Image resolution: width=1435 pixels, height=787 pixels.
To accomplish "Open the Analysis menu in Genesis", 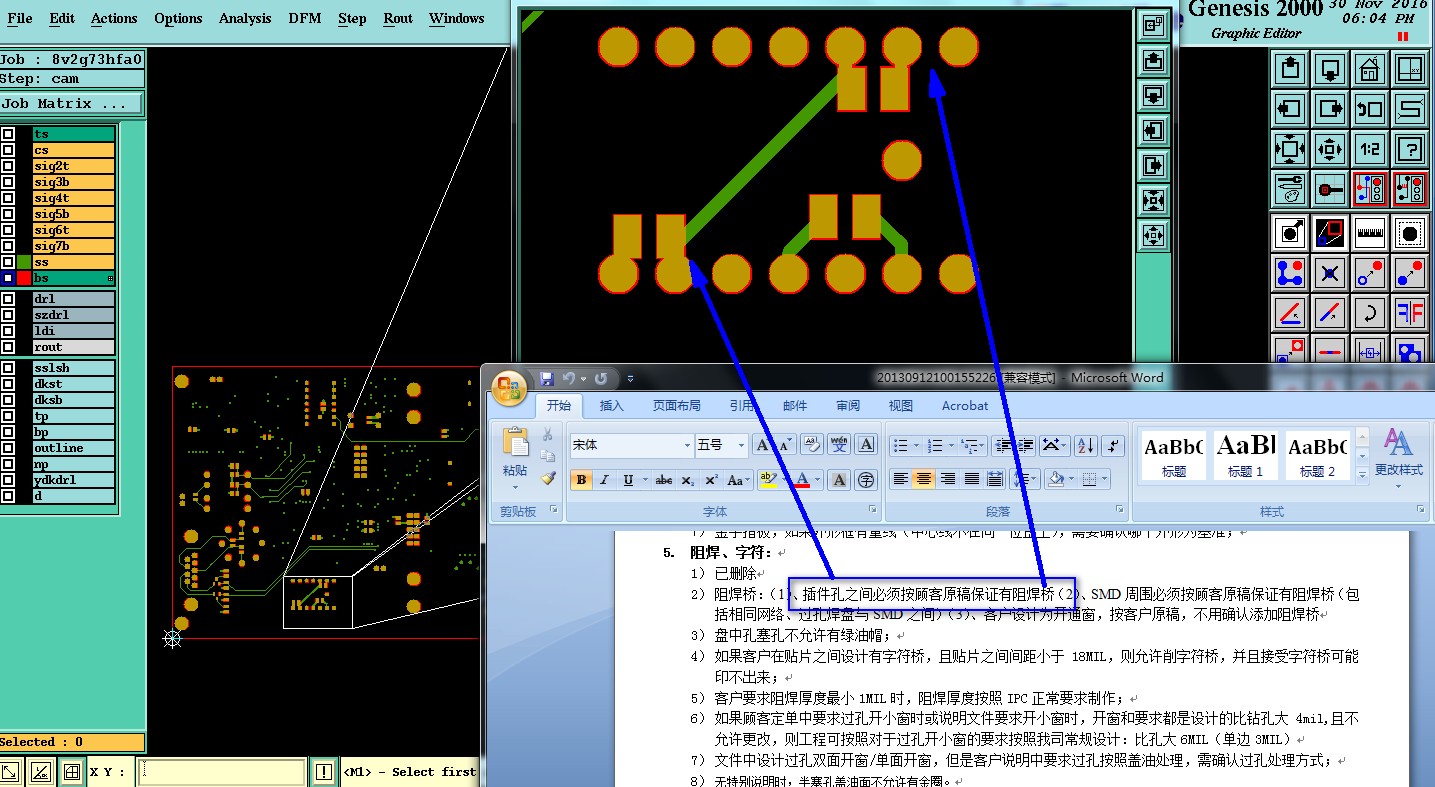I will click(x=245, y=18).
